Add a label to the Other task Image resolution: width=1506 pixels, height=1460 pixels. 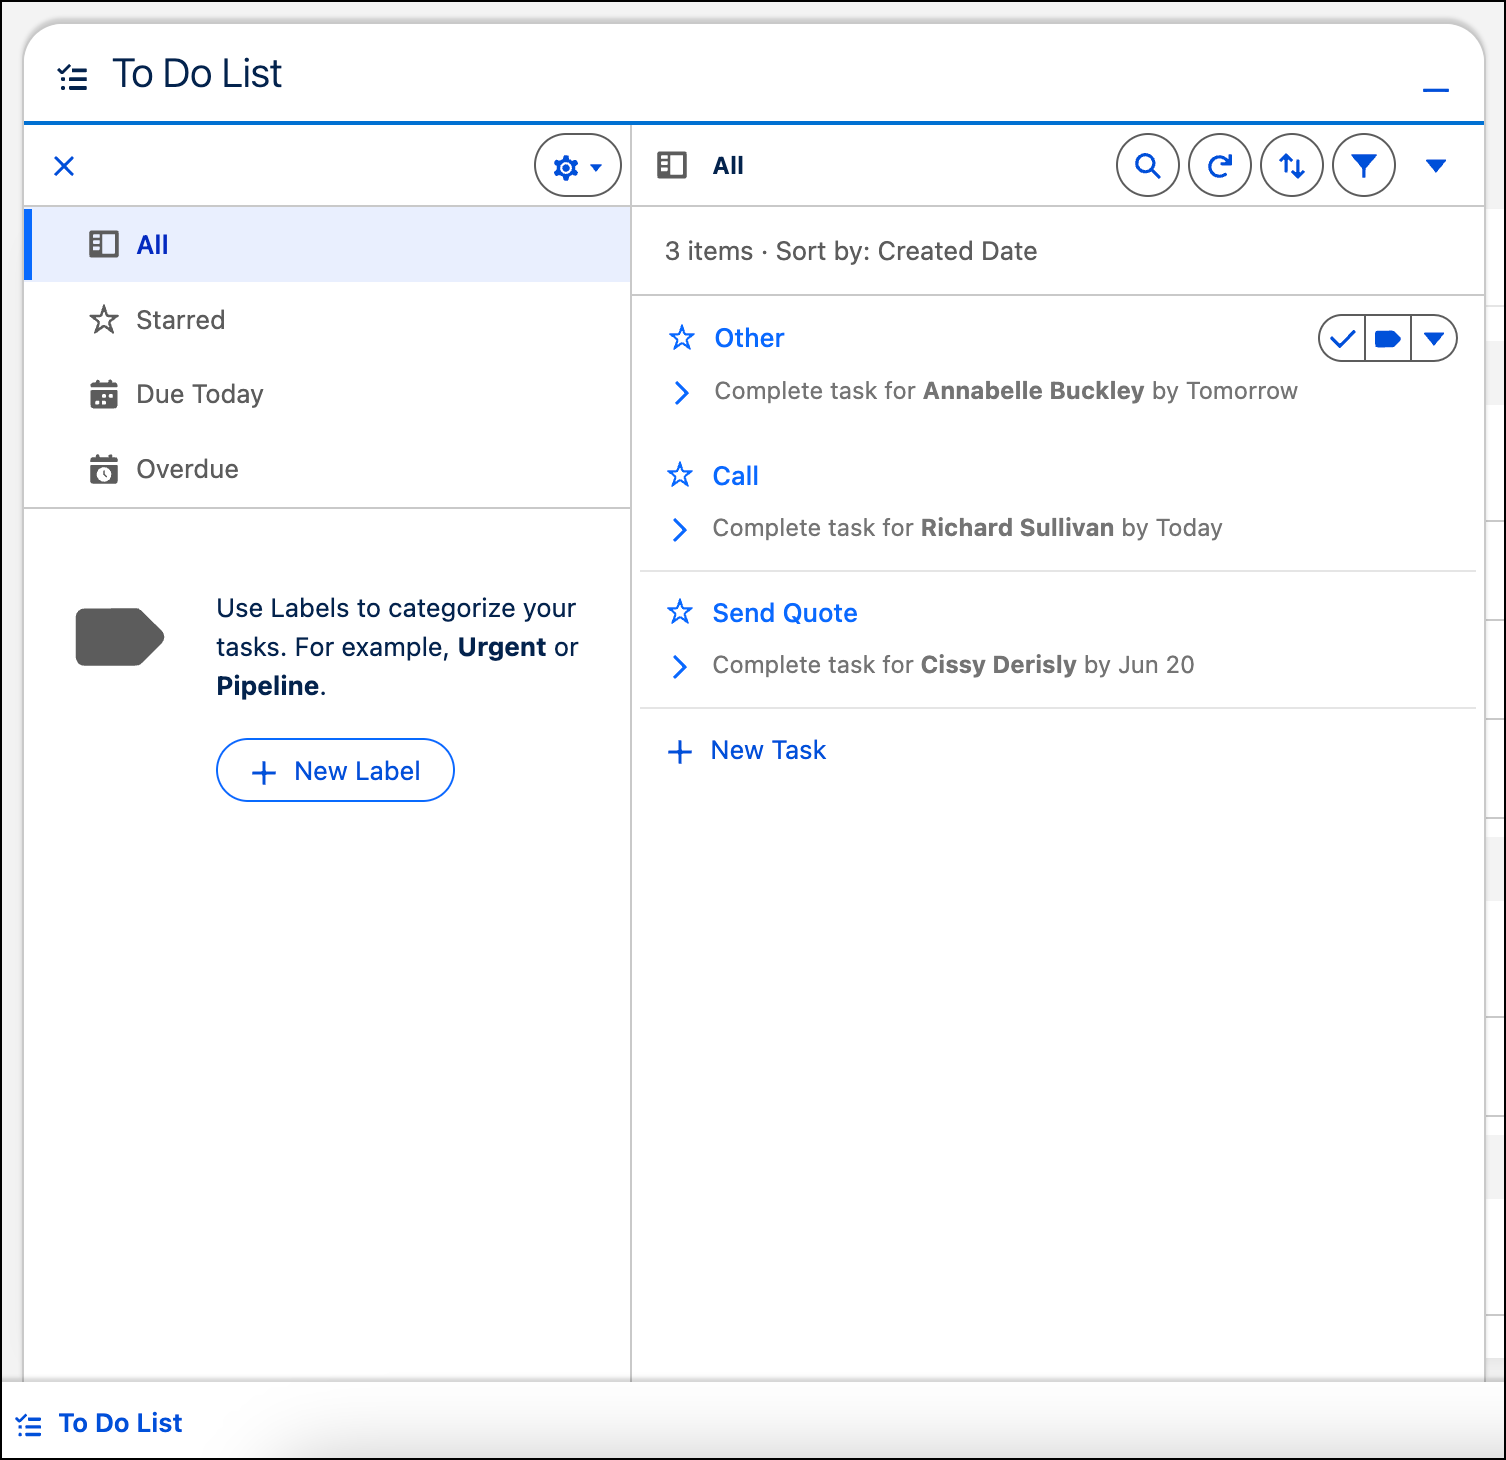point(1388,339)
